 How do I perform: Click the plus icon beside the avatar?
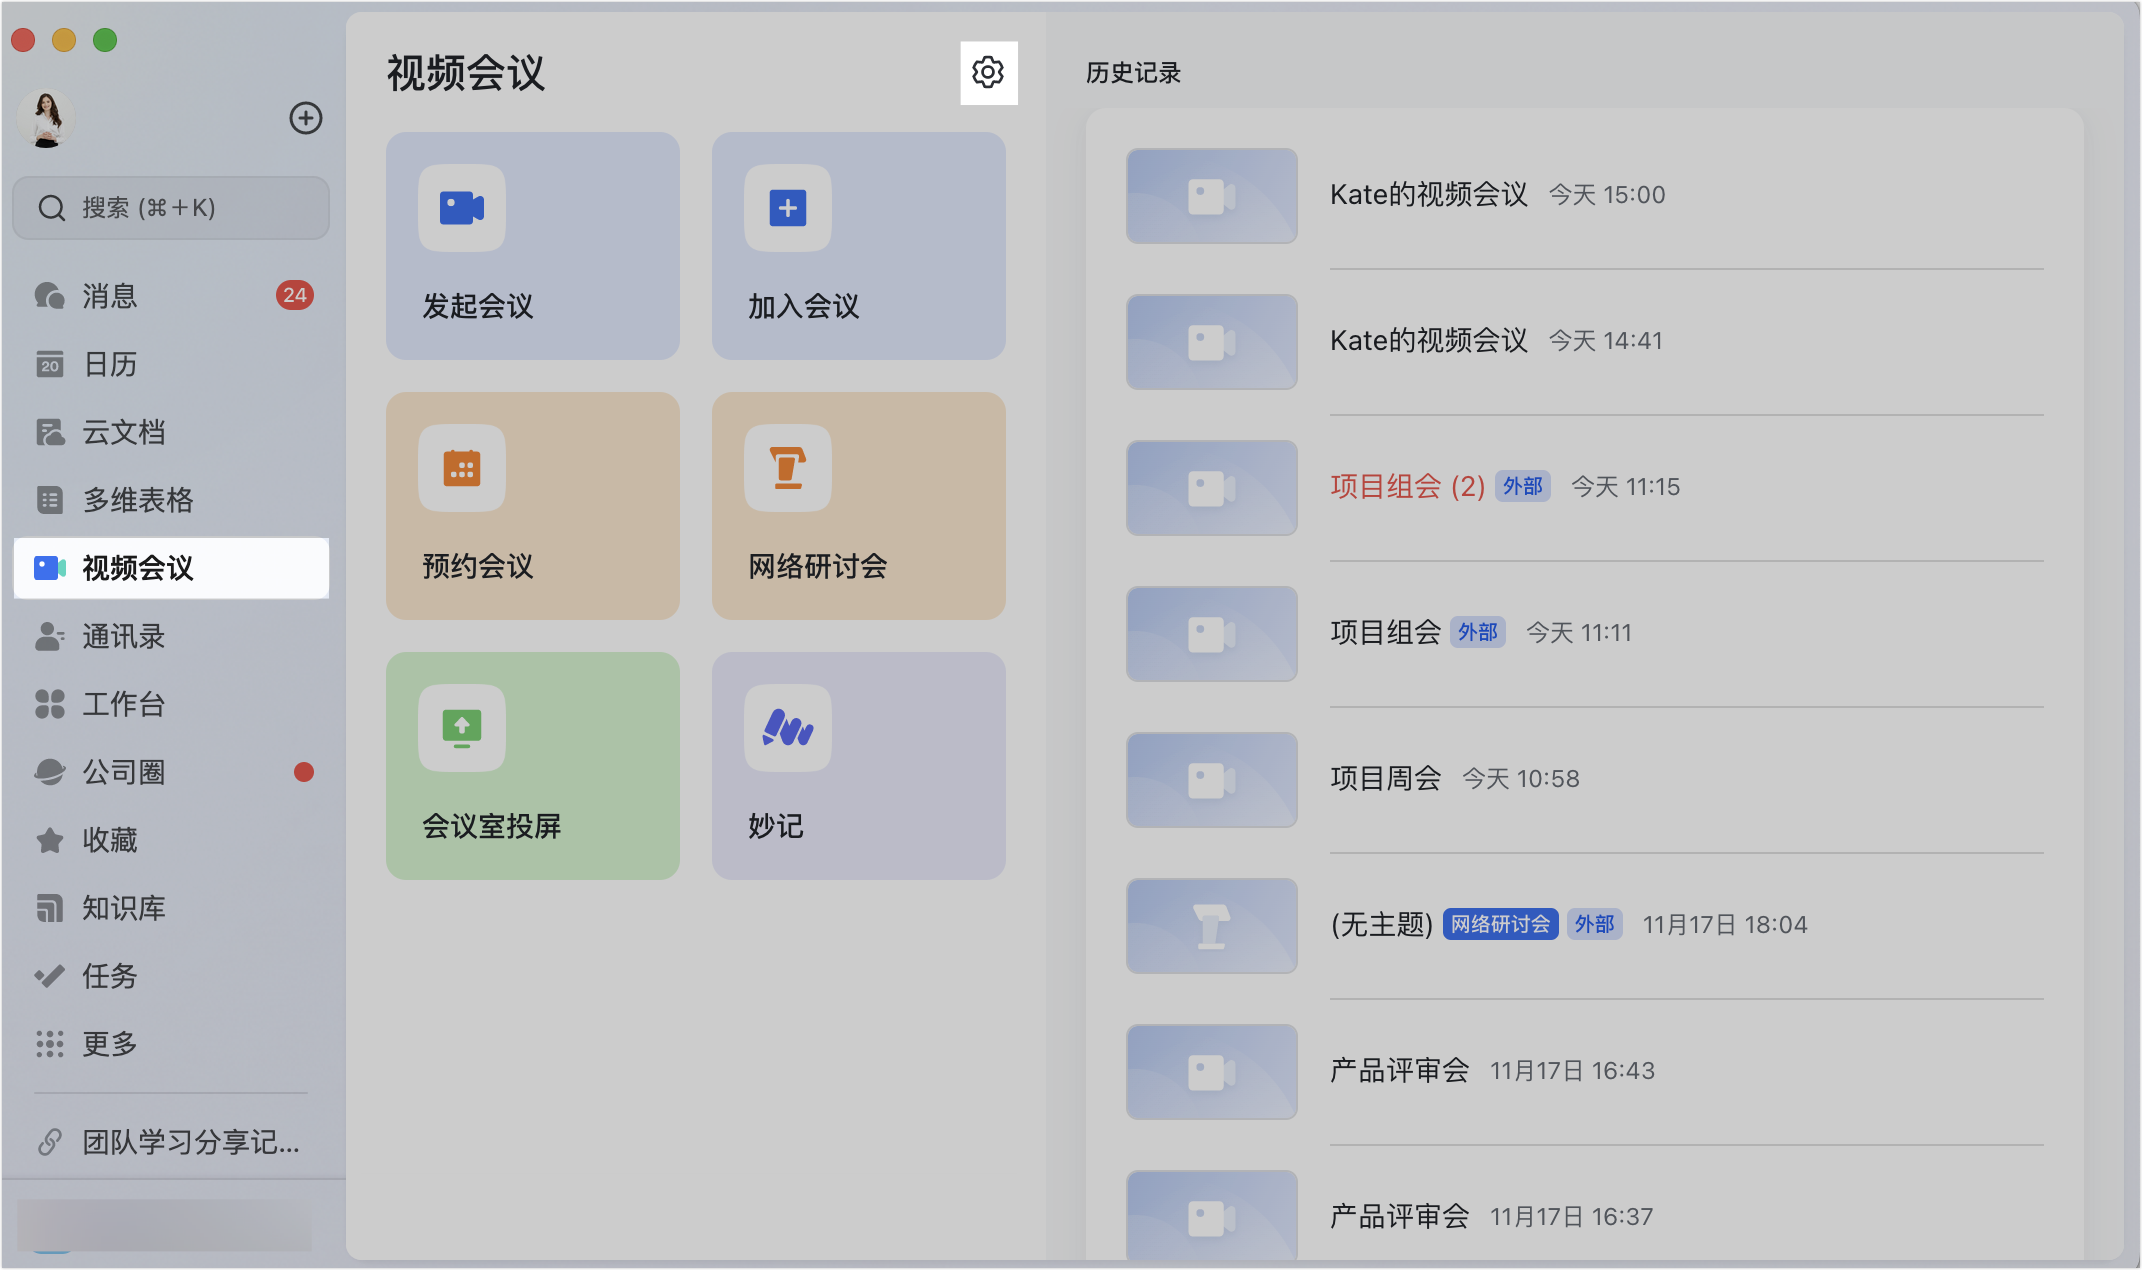[x=306, y=118]
